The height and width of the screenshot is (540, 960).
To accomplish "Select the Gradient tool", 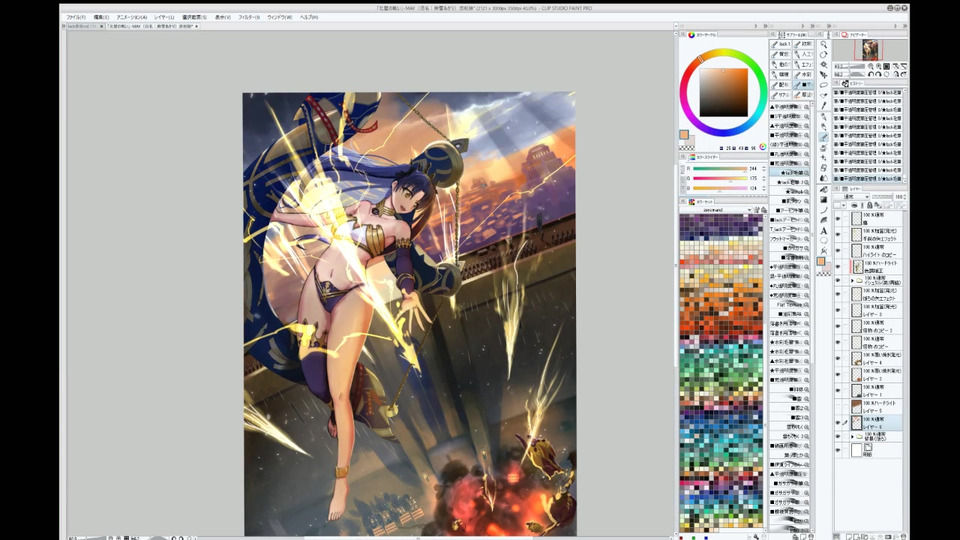I will [824, 199].
